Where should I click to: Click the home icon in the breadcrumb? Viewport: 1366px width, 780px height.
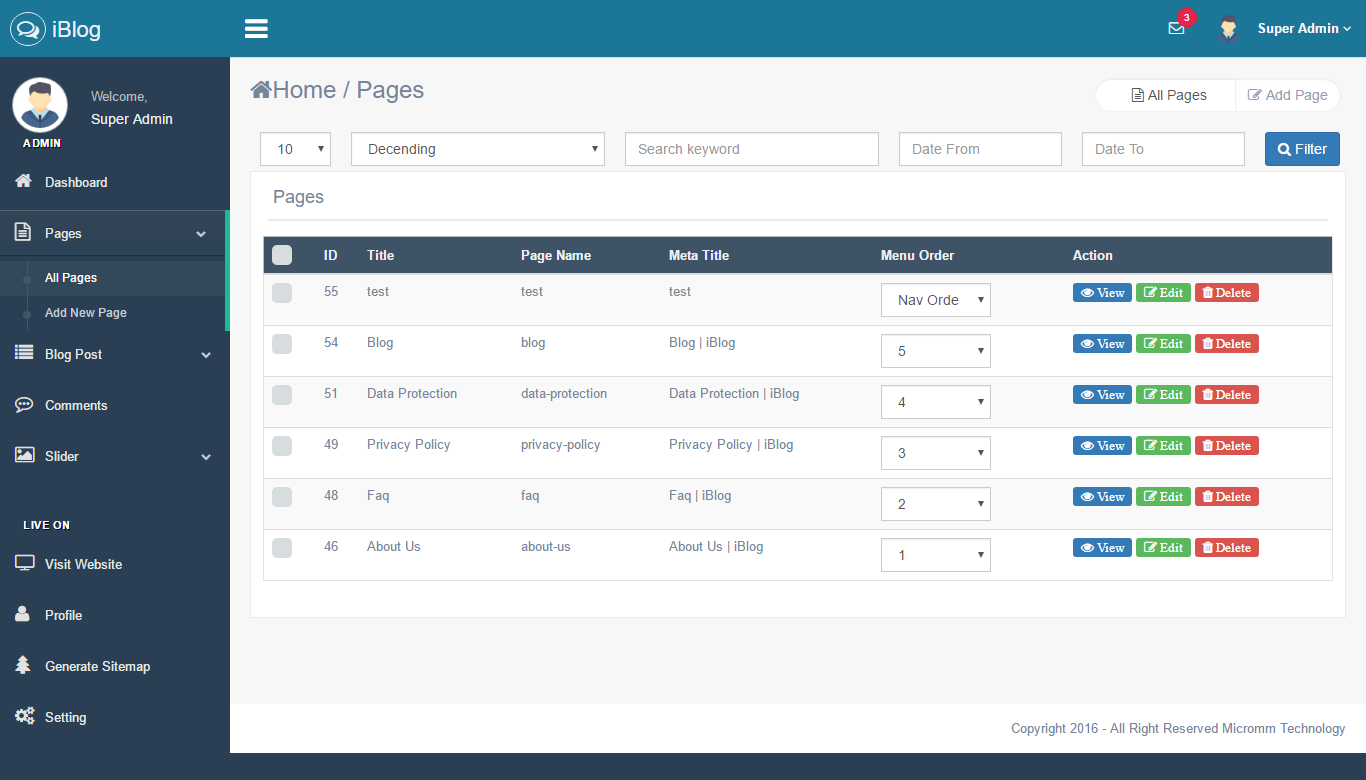(x=261, y=90)
